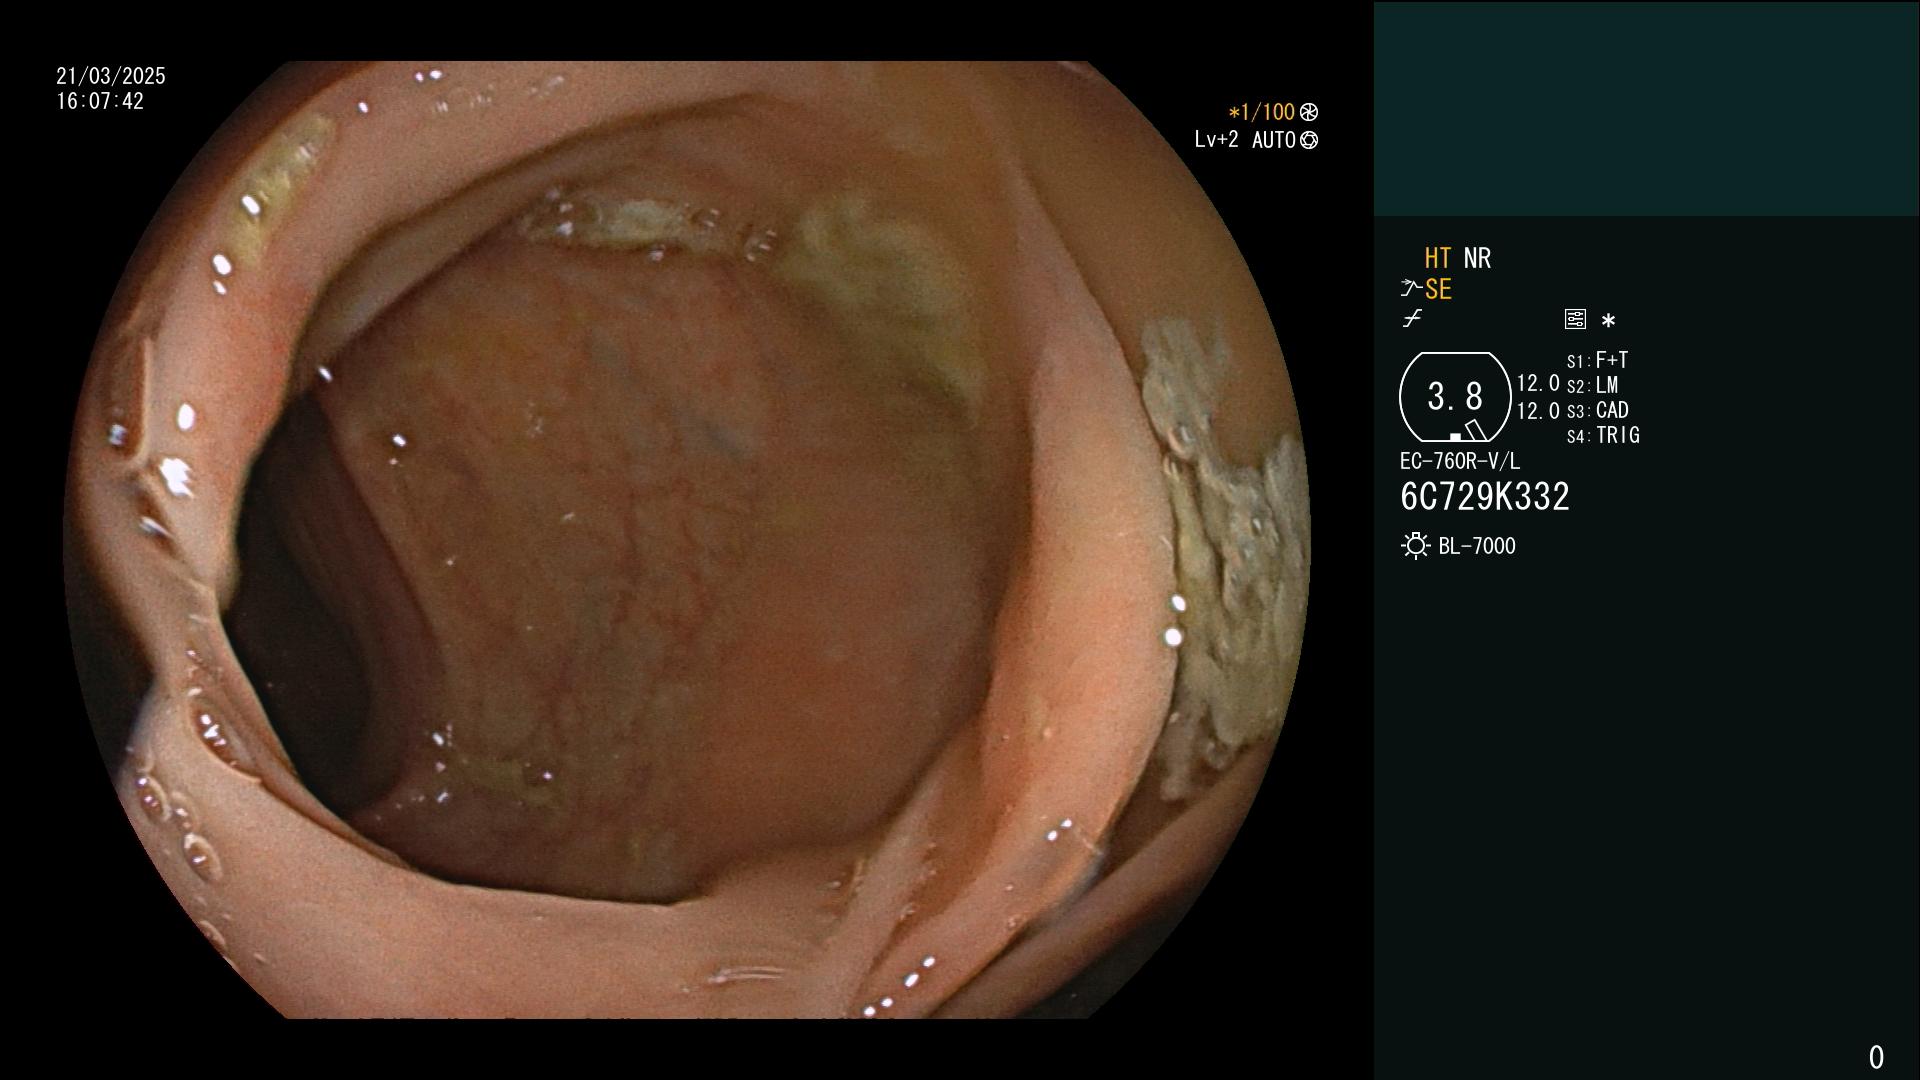Viewport: 1920px width, 1080px height.
Task: Click the S1: F+T switch assignment
Action: tap(1597, 360)
